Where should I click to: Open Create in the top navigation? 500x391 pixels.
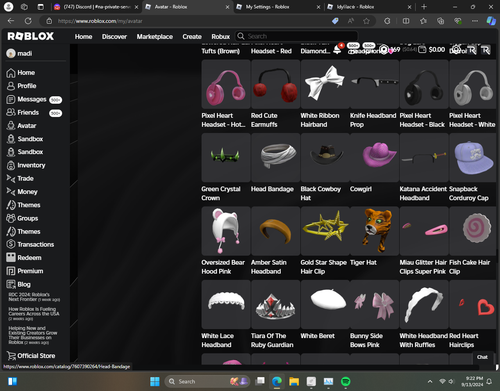(x=192, y=37)
